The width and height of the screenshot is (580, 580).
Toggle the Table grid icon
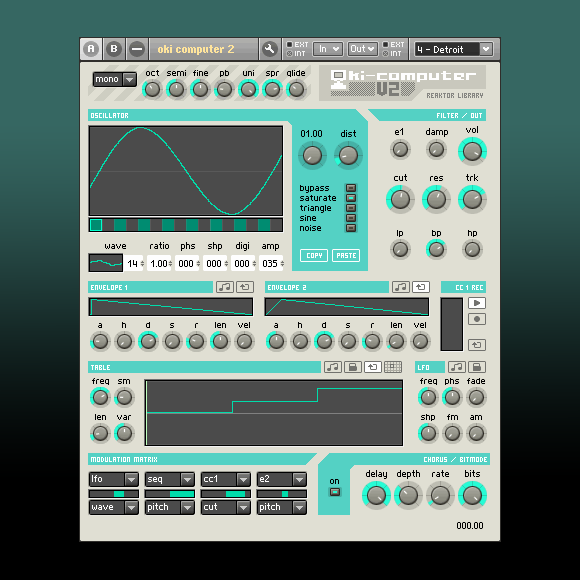393,367
